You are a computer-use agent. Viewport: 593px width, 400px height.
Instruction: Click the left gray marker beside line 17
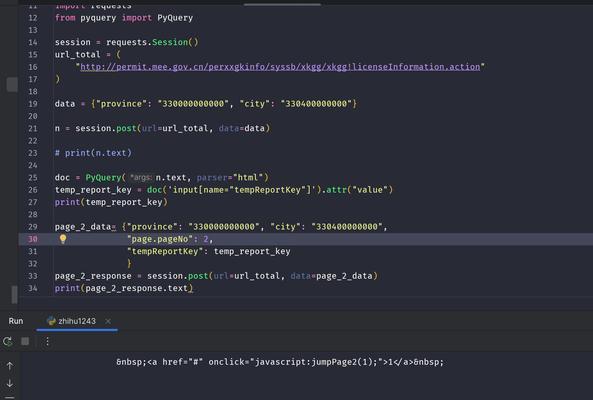coord(12,84)
